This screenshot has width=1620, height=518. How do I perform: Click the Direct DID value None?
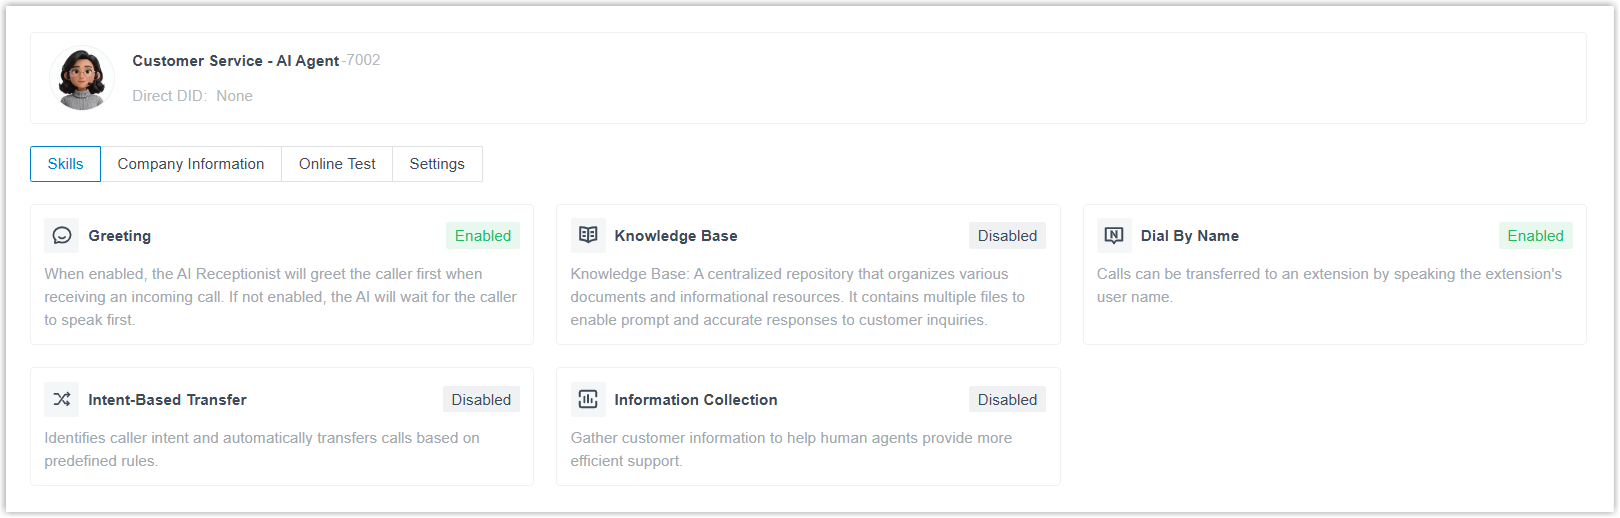coord(234,96)
